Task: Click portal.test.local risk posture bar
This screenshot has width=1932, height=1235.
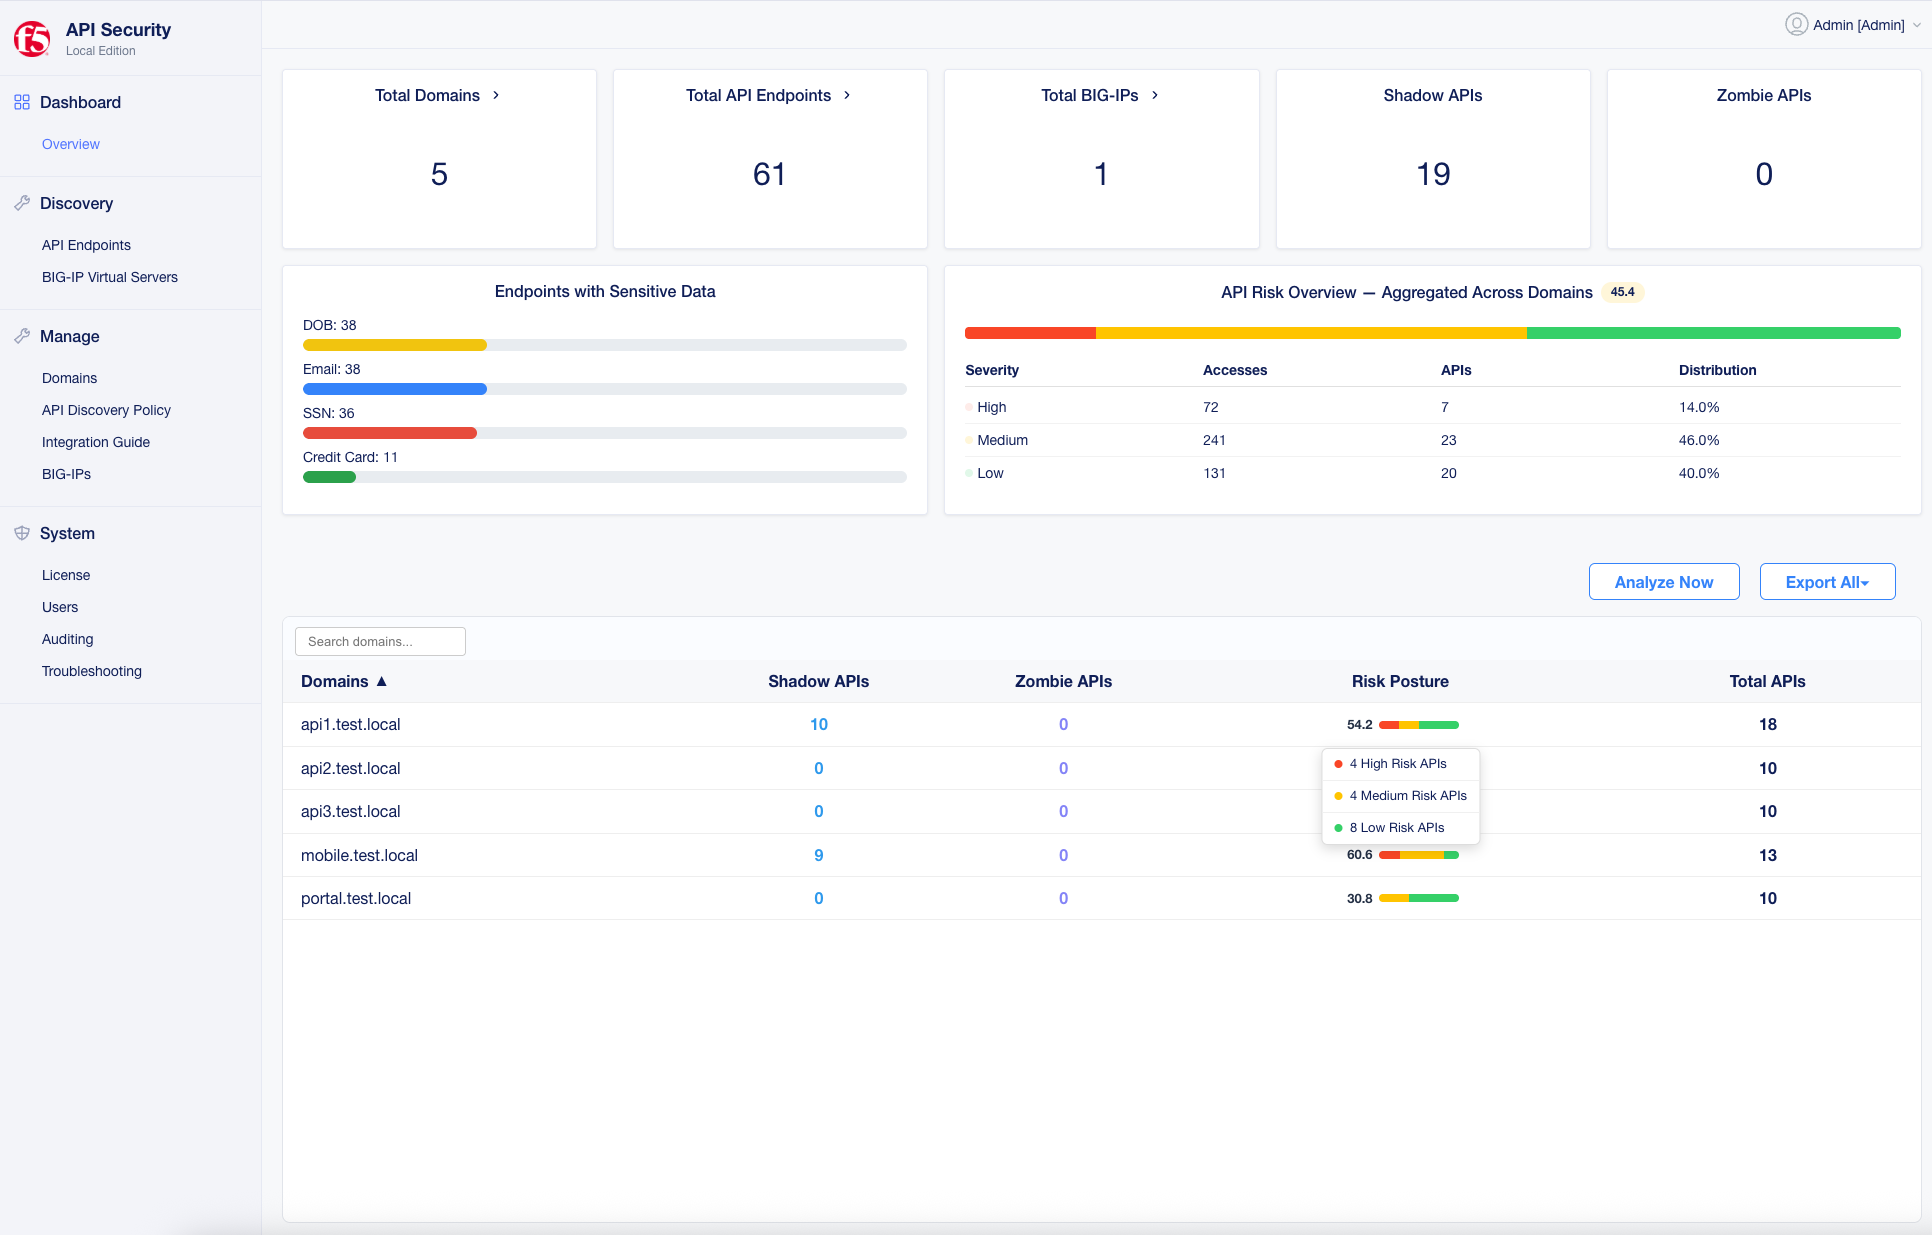Action: tap(1418, 898)
